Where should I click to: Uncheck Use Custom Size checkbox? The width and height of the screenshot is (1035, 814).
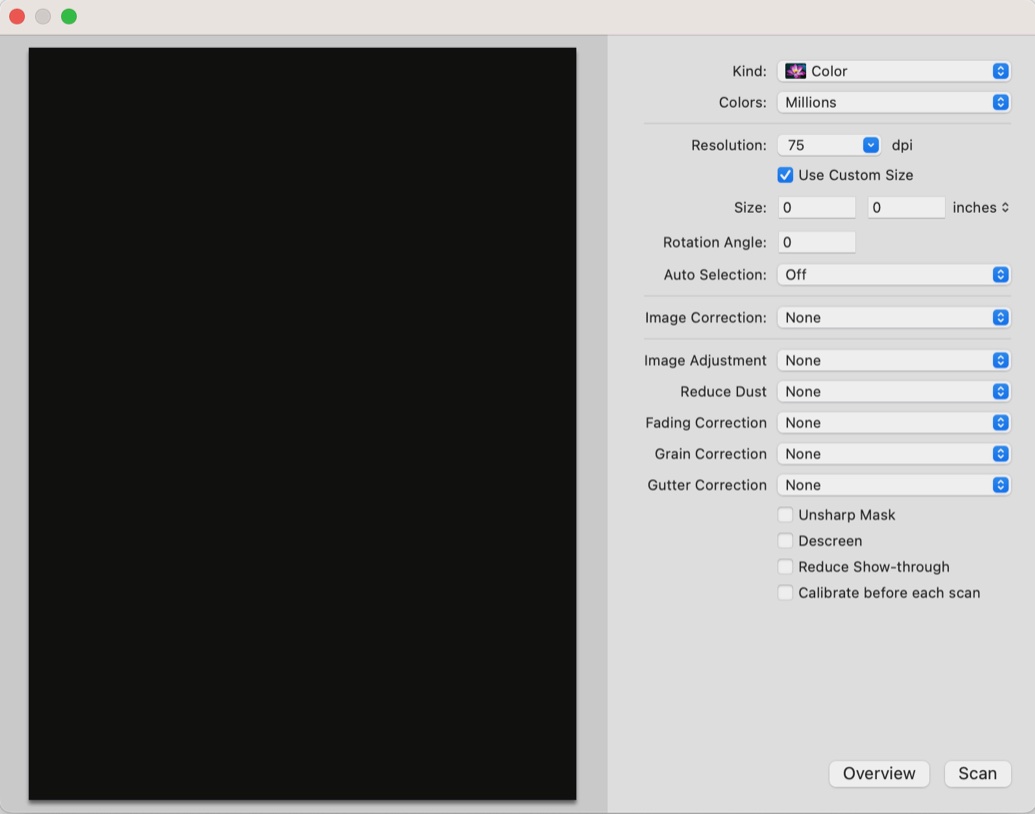(x=785, y=175)
